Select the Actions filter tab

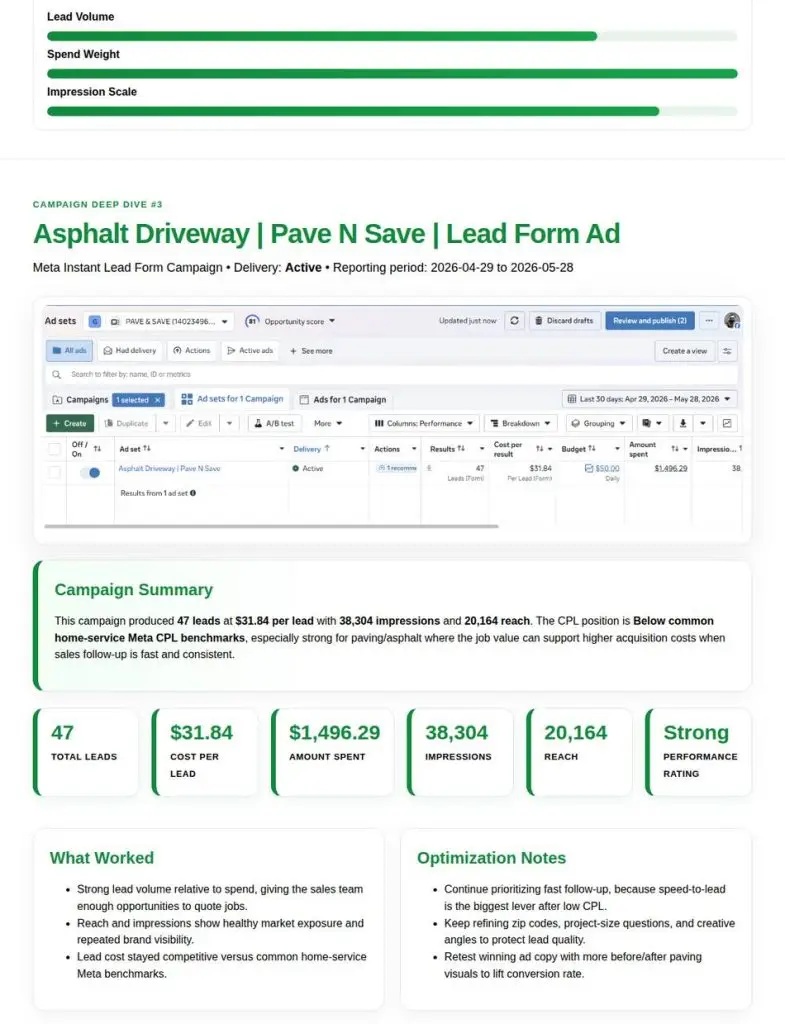pos(192,351)
